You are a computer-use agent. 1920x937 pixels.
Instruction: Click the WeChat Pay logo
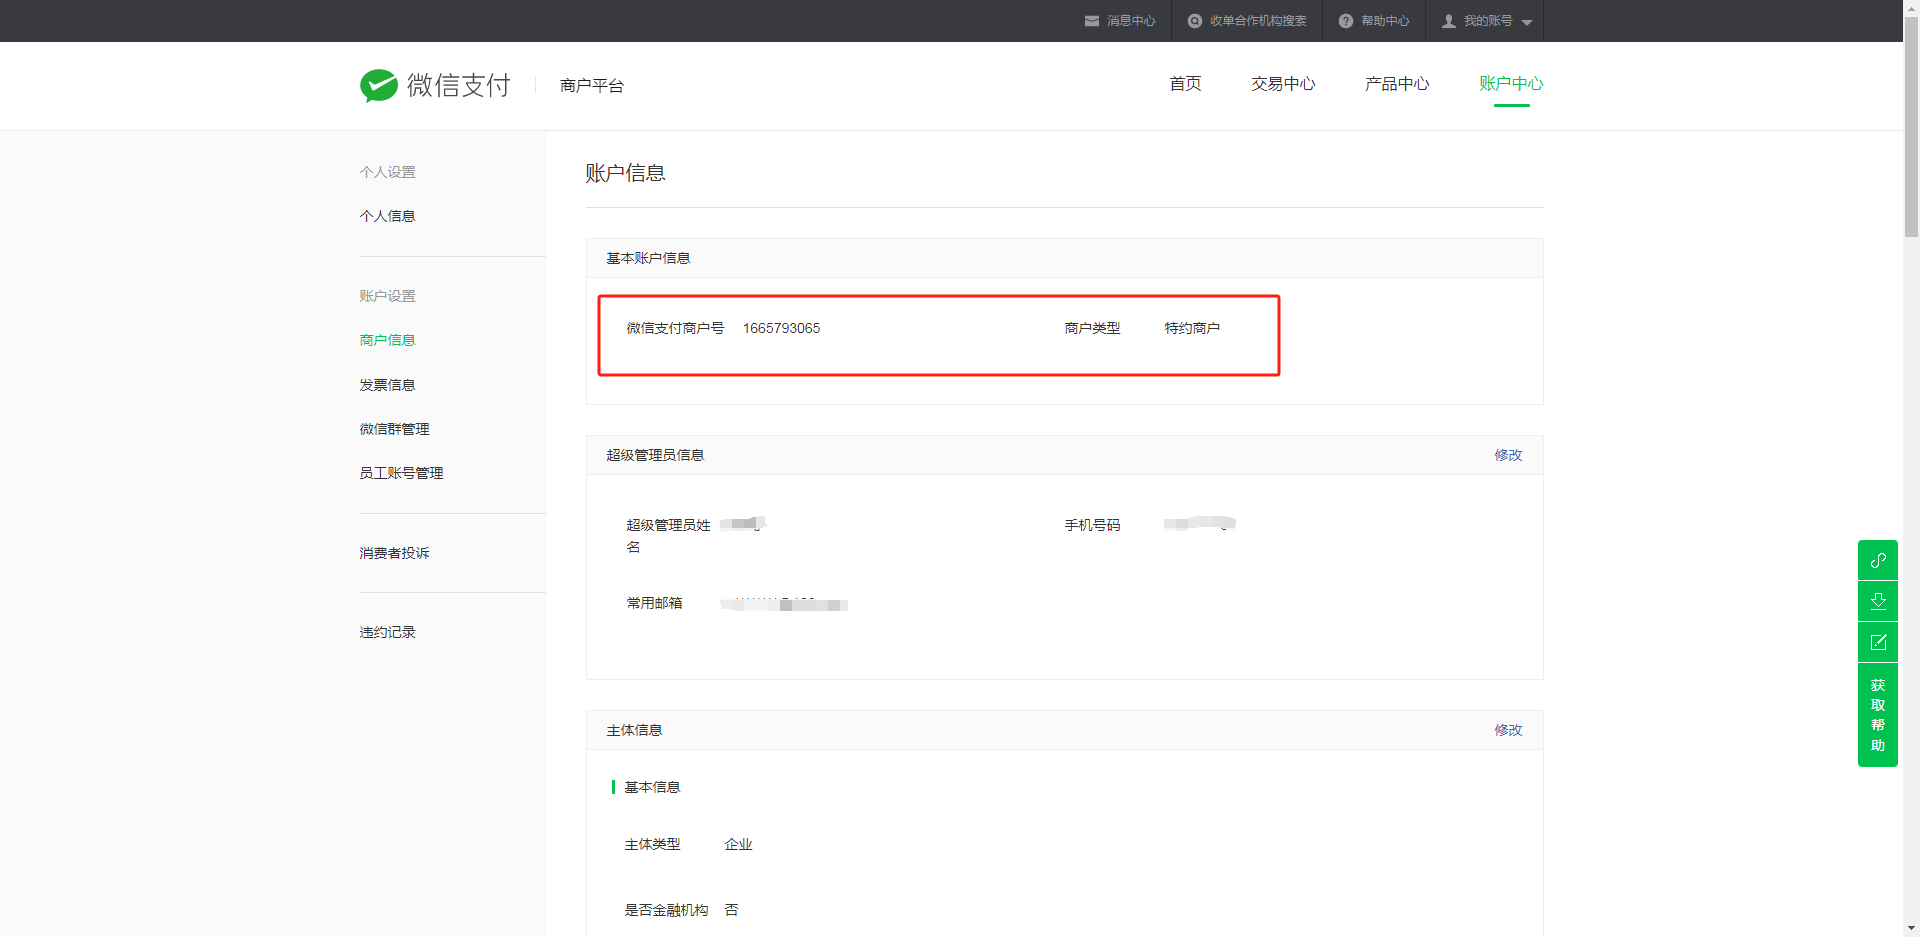[x=435, y=86]
